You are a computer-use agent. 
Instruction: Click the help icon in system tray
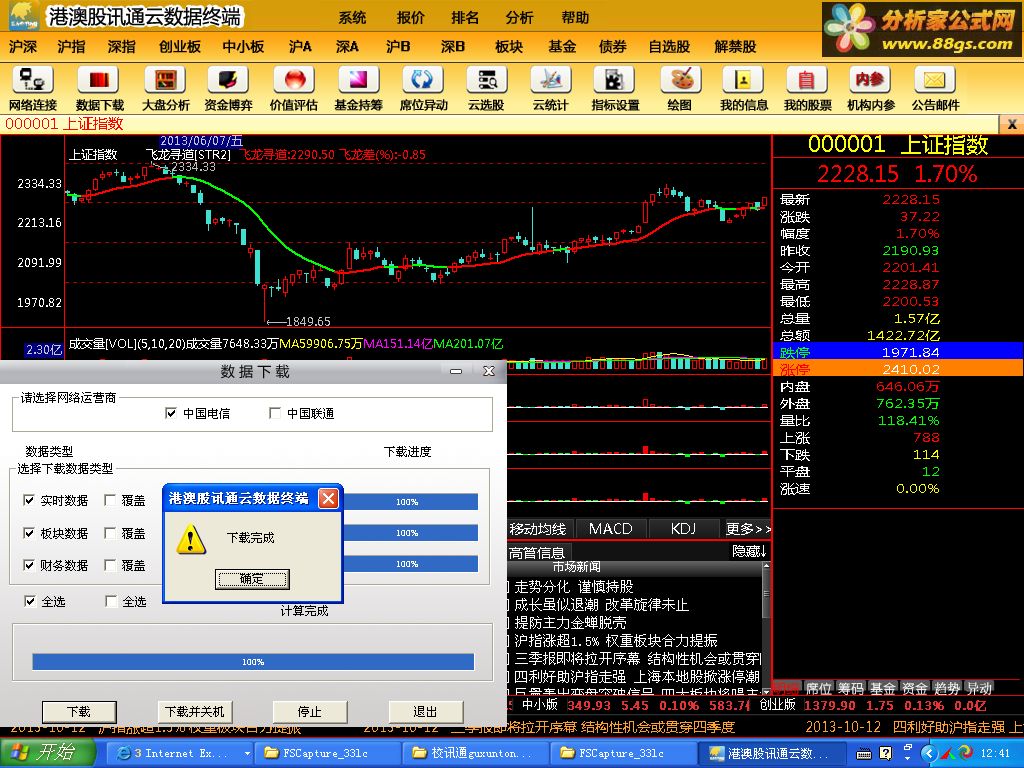[886, 754]
